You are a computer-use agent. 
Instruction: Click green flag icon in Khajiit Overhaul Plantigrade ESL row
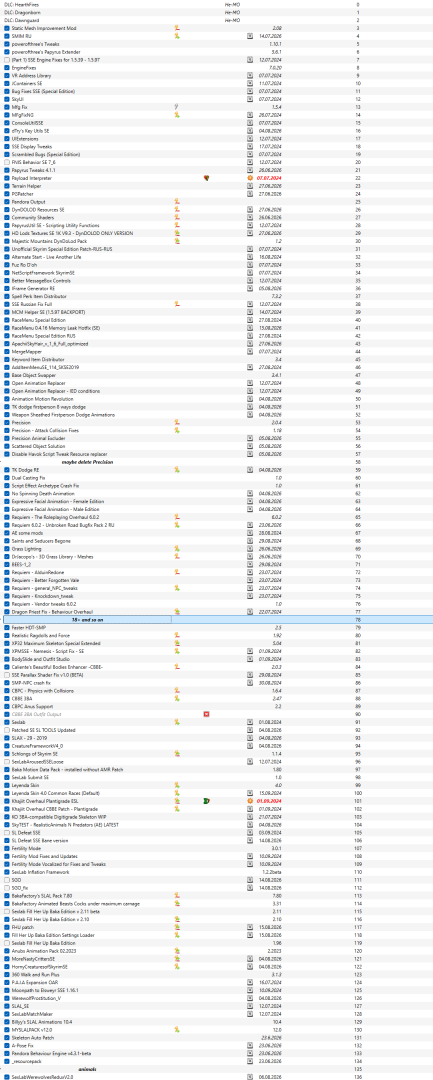pos(207,802)
